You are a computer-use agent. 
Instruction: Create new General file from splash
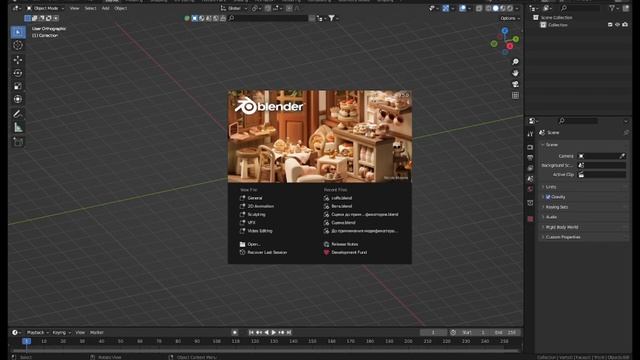255,198
